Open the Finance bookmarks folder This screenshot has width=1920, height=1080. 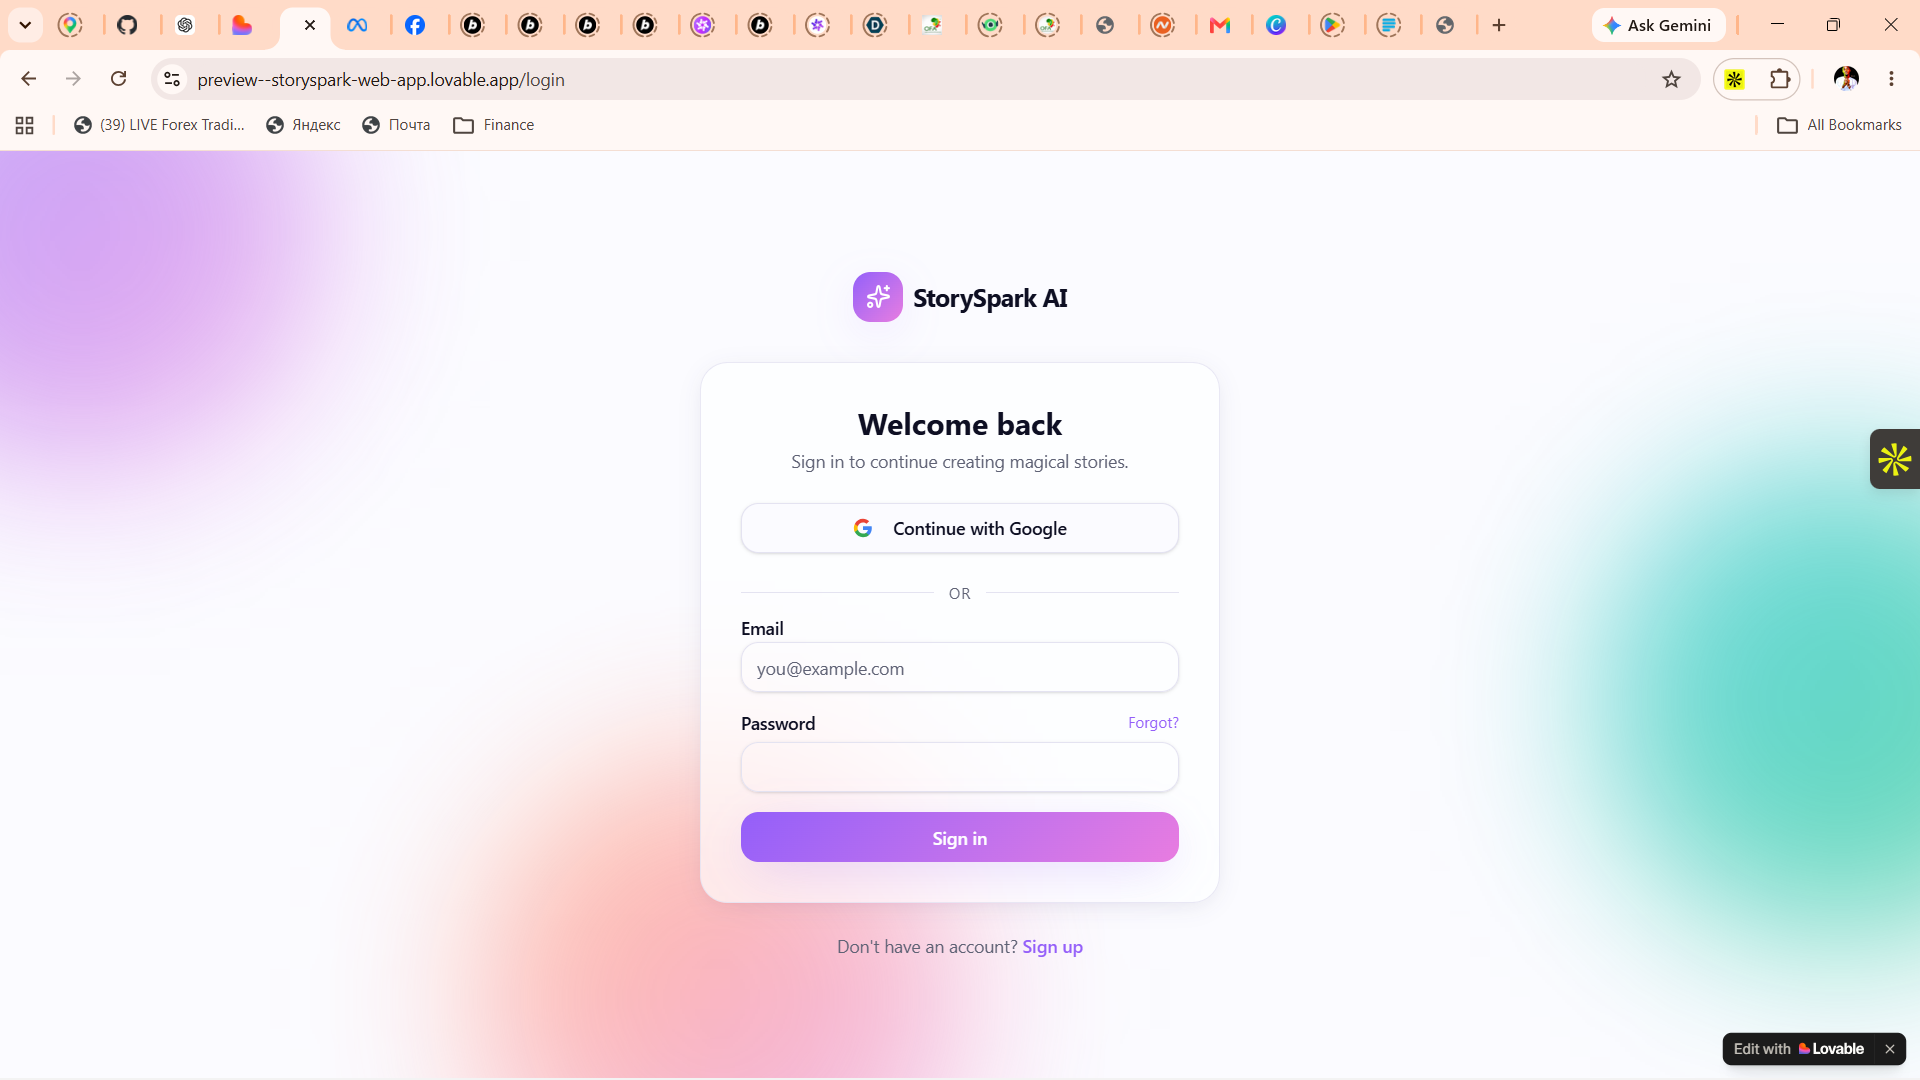pyautogui.click(x=494, y=125)
